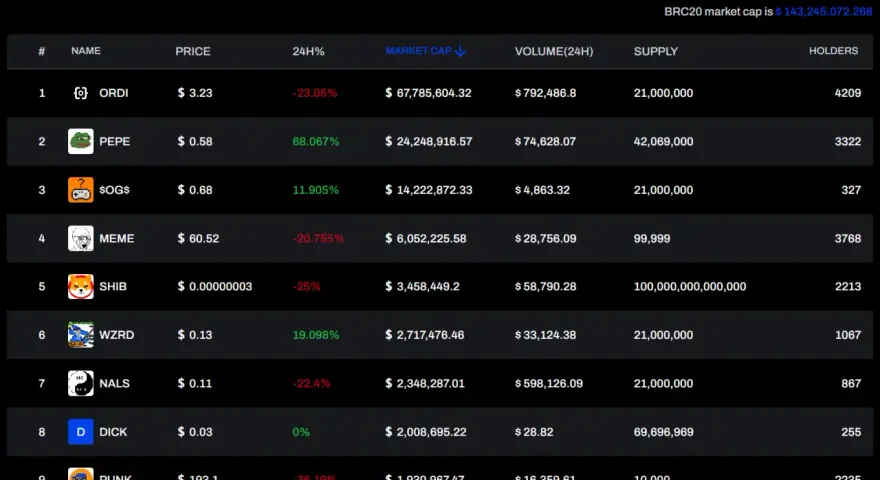The height and width of the screenshot is (480, 880).
Task: Click supply 100,000,000,000,000
Action: pos(690,286)
